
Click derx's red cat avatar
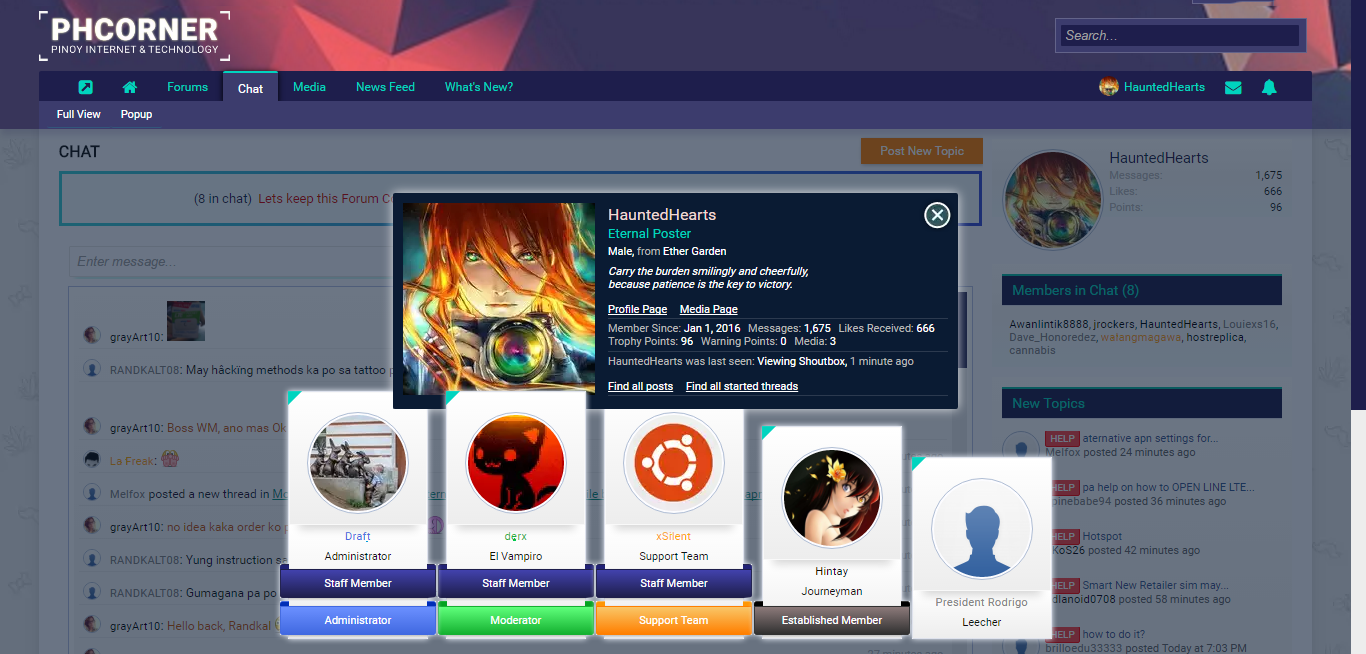pos(516,462)
